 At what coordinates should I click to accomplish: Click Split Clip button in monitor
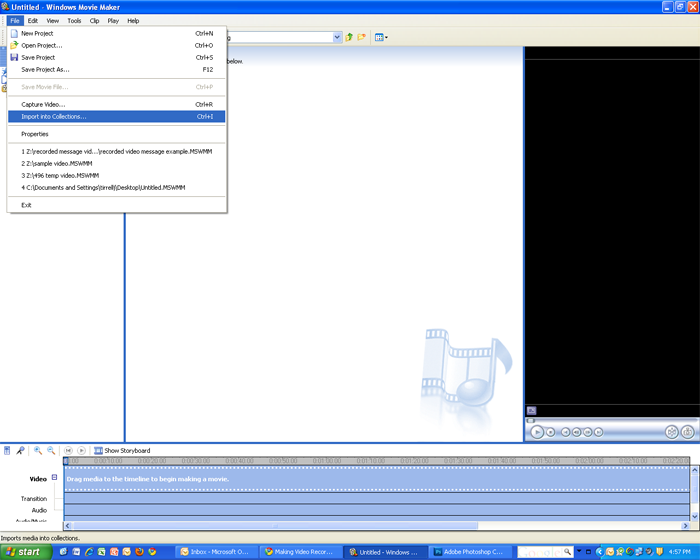[671, 432]
